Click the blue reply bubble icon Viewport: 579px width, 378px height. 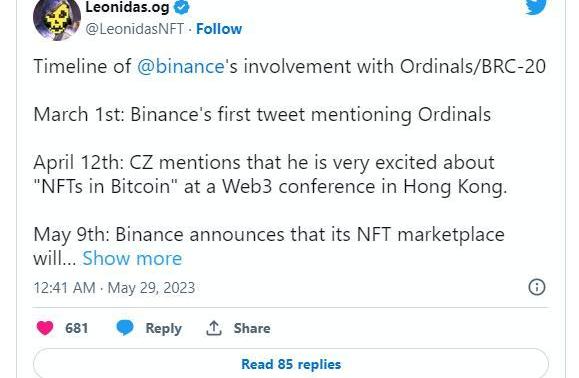click(x=125, y=328)
